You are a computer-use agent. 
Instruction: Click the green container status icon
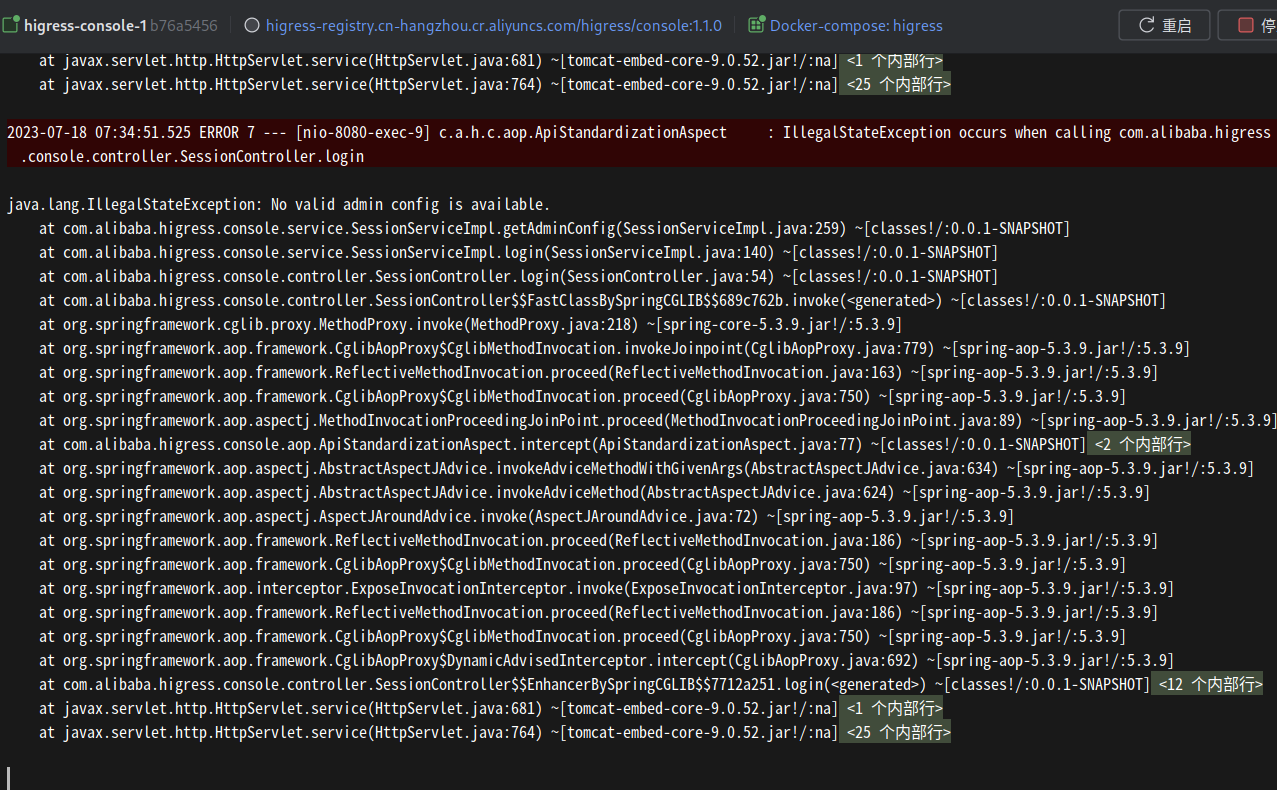point(10,24)
